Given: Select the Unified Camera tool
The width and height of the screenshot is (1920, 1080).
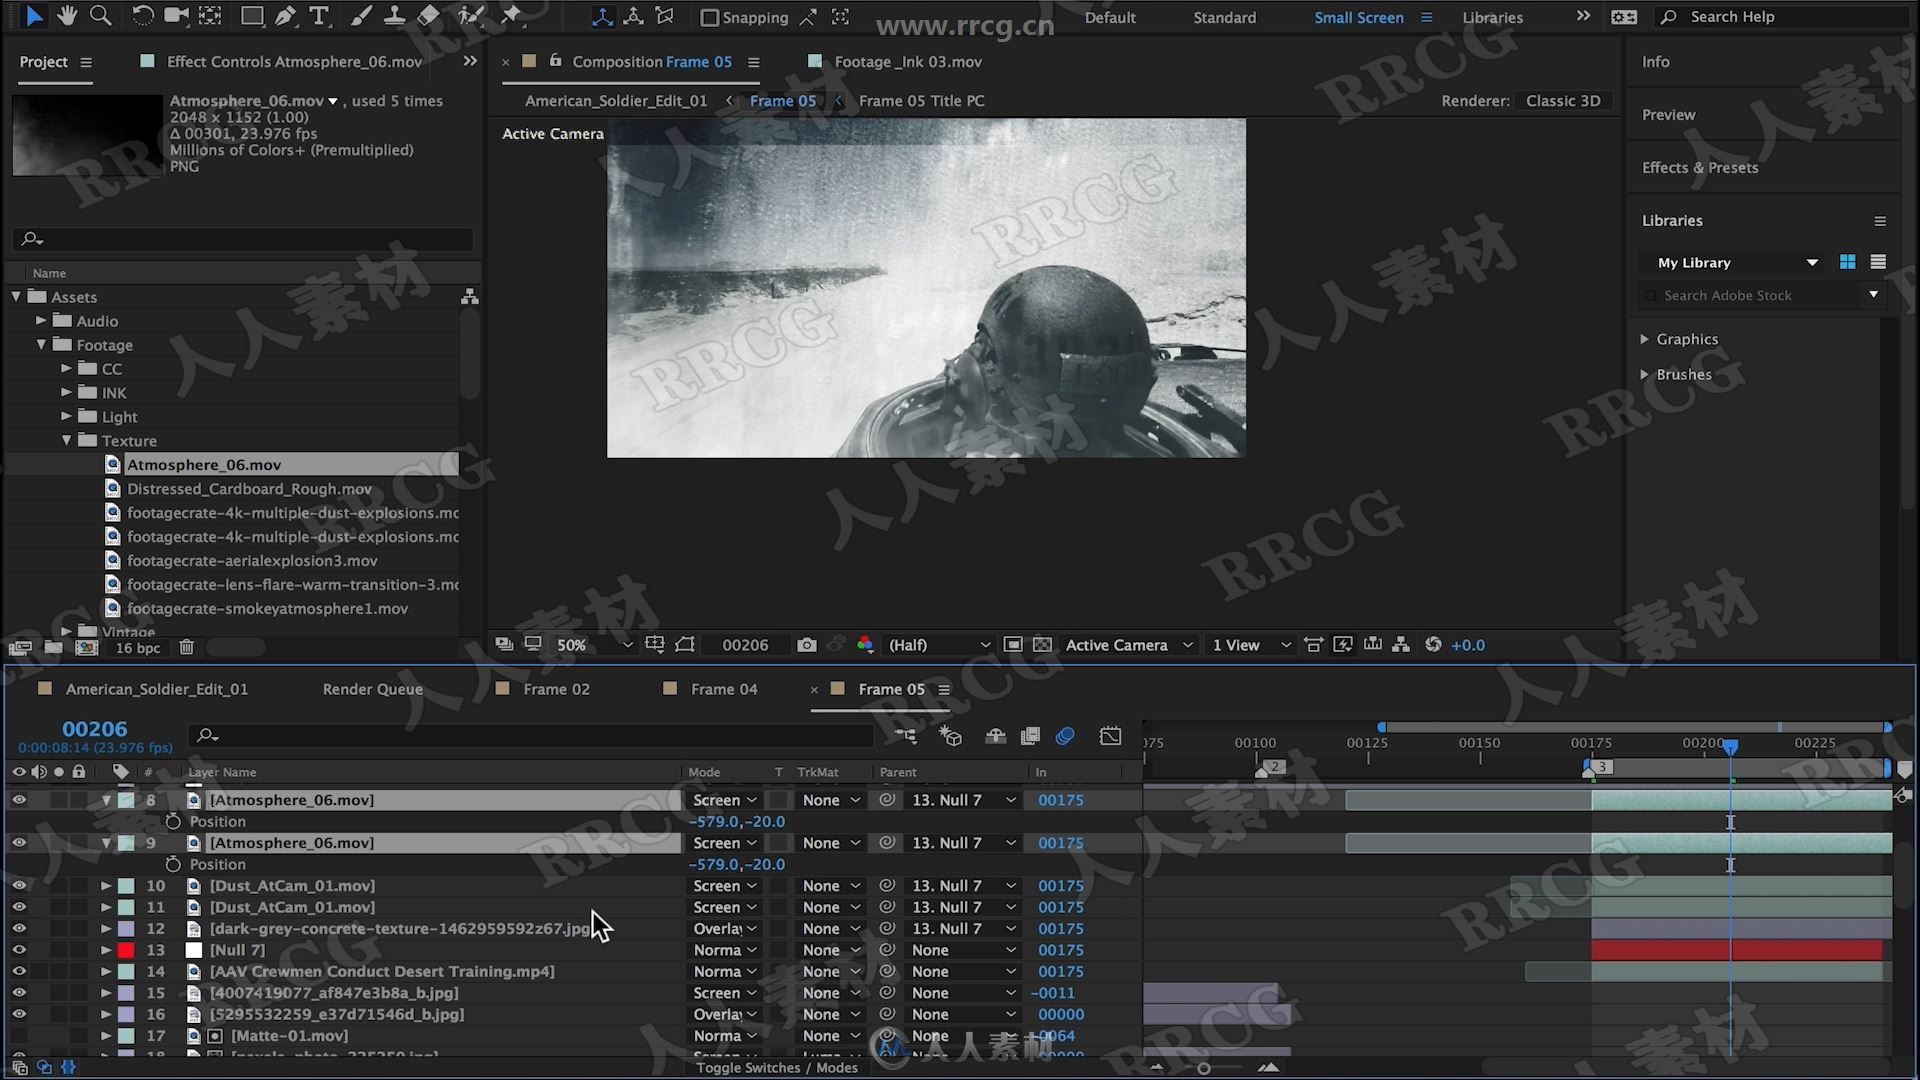Looking at the screenshot, I should click(176, 15).
